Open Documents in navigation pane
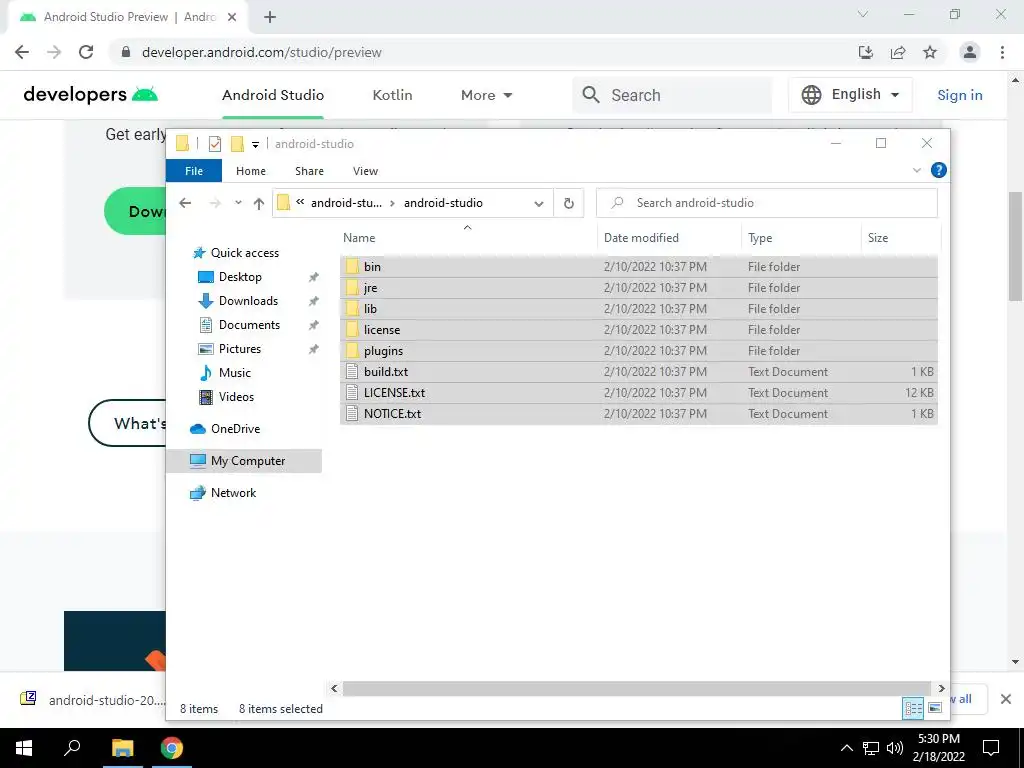The image size is (1024, 768). coord(239,325)
